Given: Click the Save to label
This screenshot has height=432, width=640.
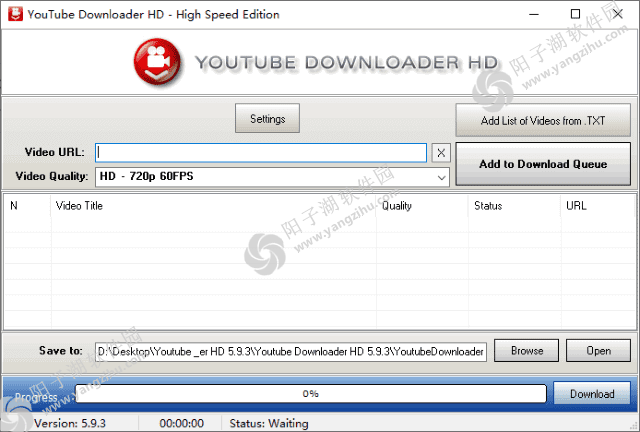Looking at the screenshot, I should point(61,351).
